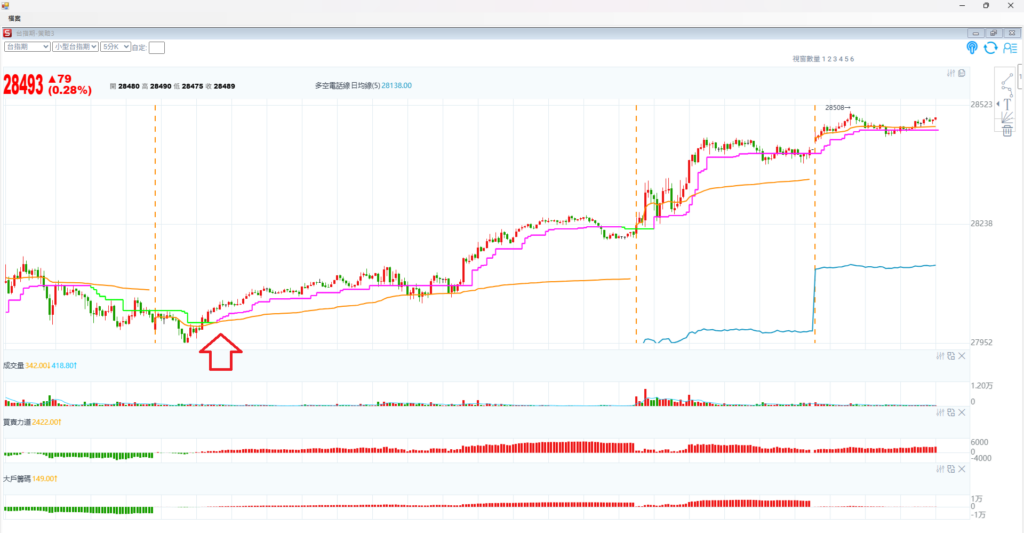Open main chart indicator settings icon
Image resolution: width=1024 pixels, height=533 pixels.
(x=951, y=73)
